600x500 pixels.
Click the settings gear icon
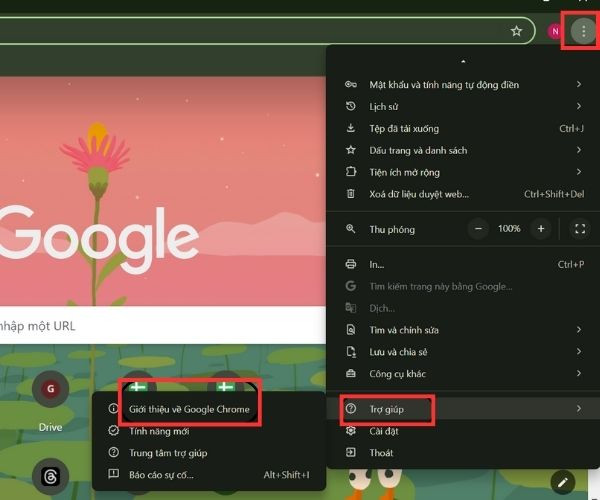point(351,431)
